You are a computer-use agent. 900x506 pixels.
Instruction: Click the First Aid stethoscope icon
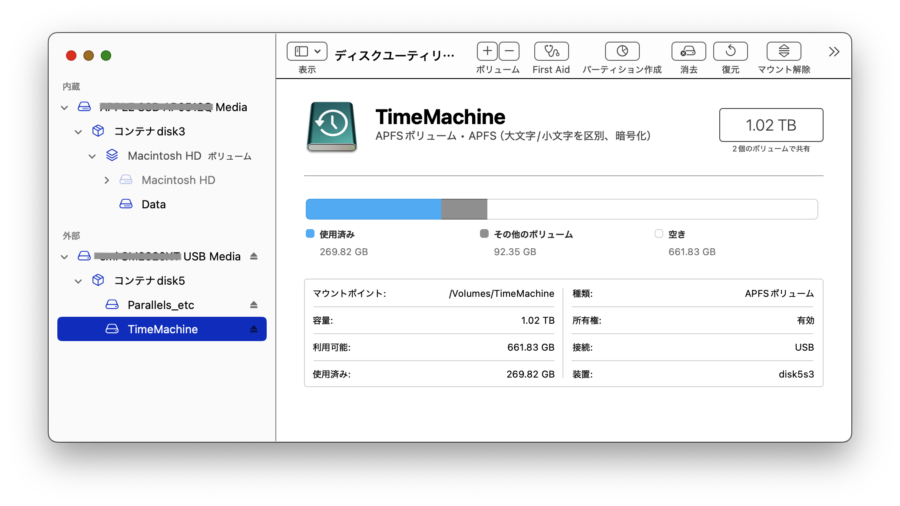[x=551, y=51]
